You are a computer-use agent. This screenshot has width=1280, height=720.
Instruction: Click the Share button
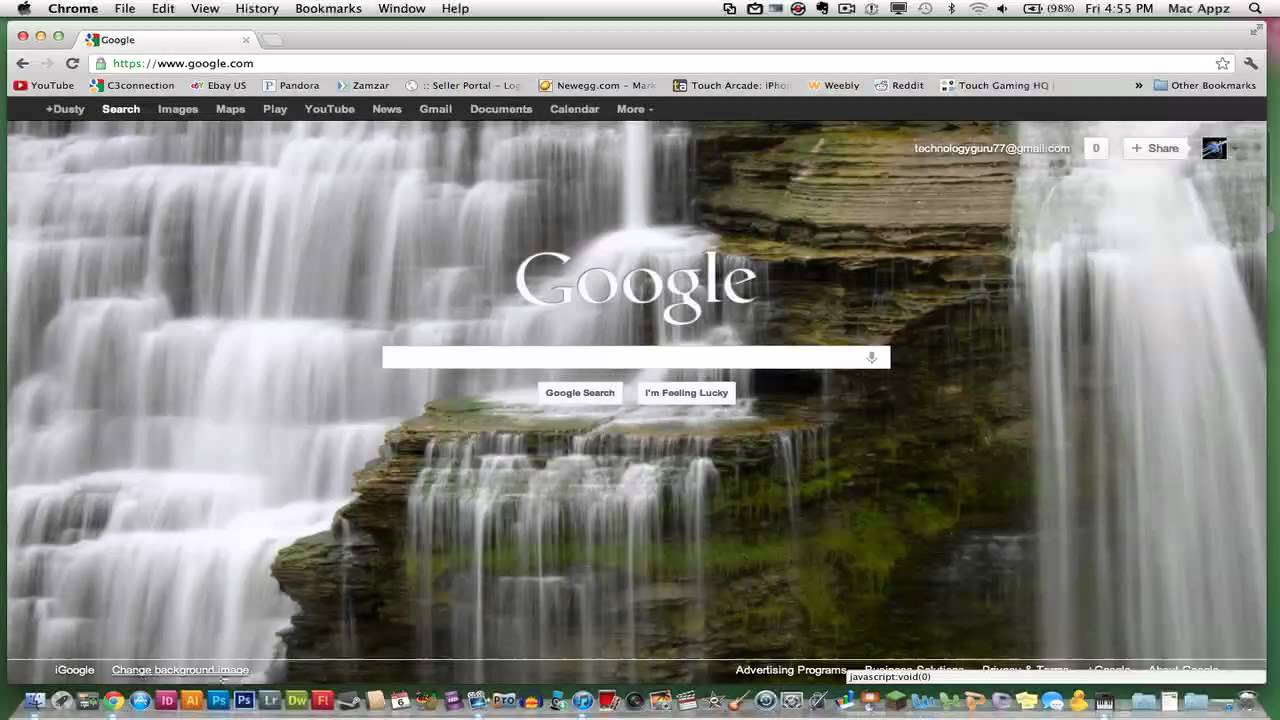click(1155, 148)
